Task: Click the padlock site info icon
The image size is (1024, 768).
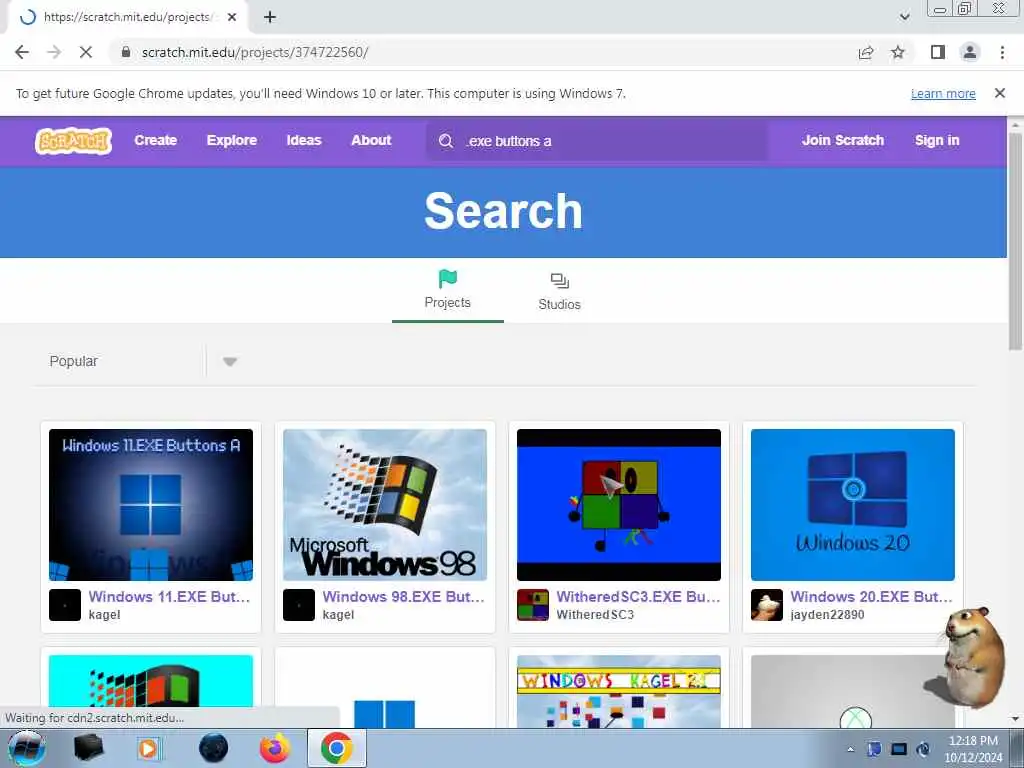Action: (x=126, y=52)
